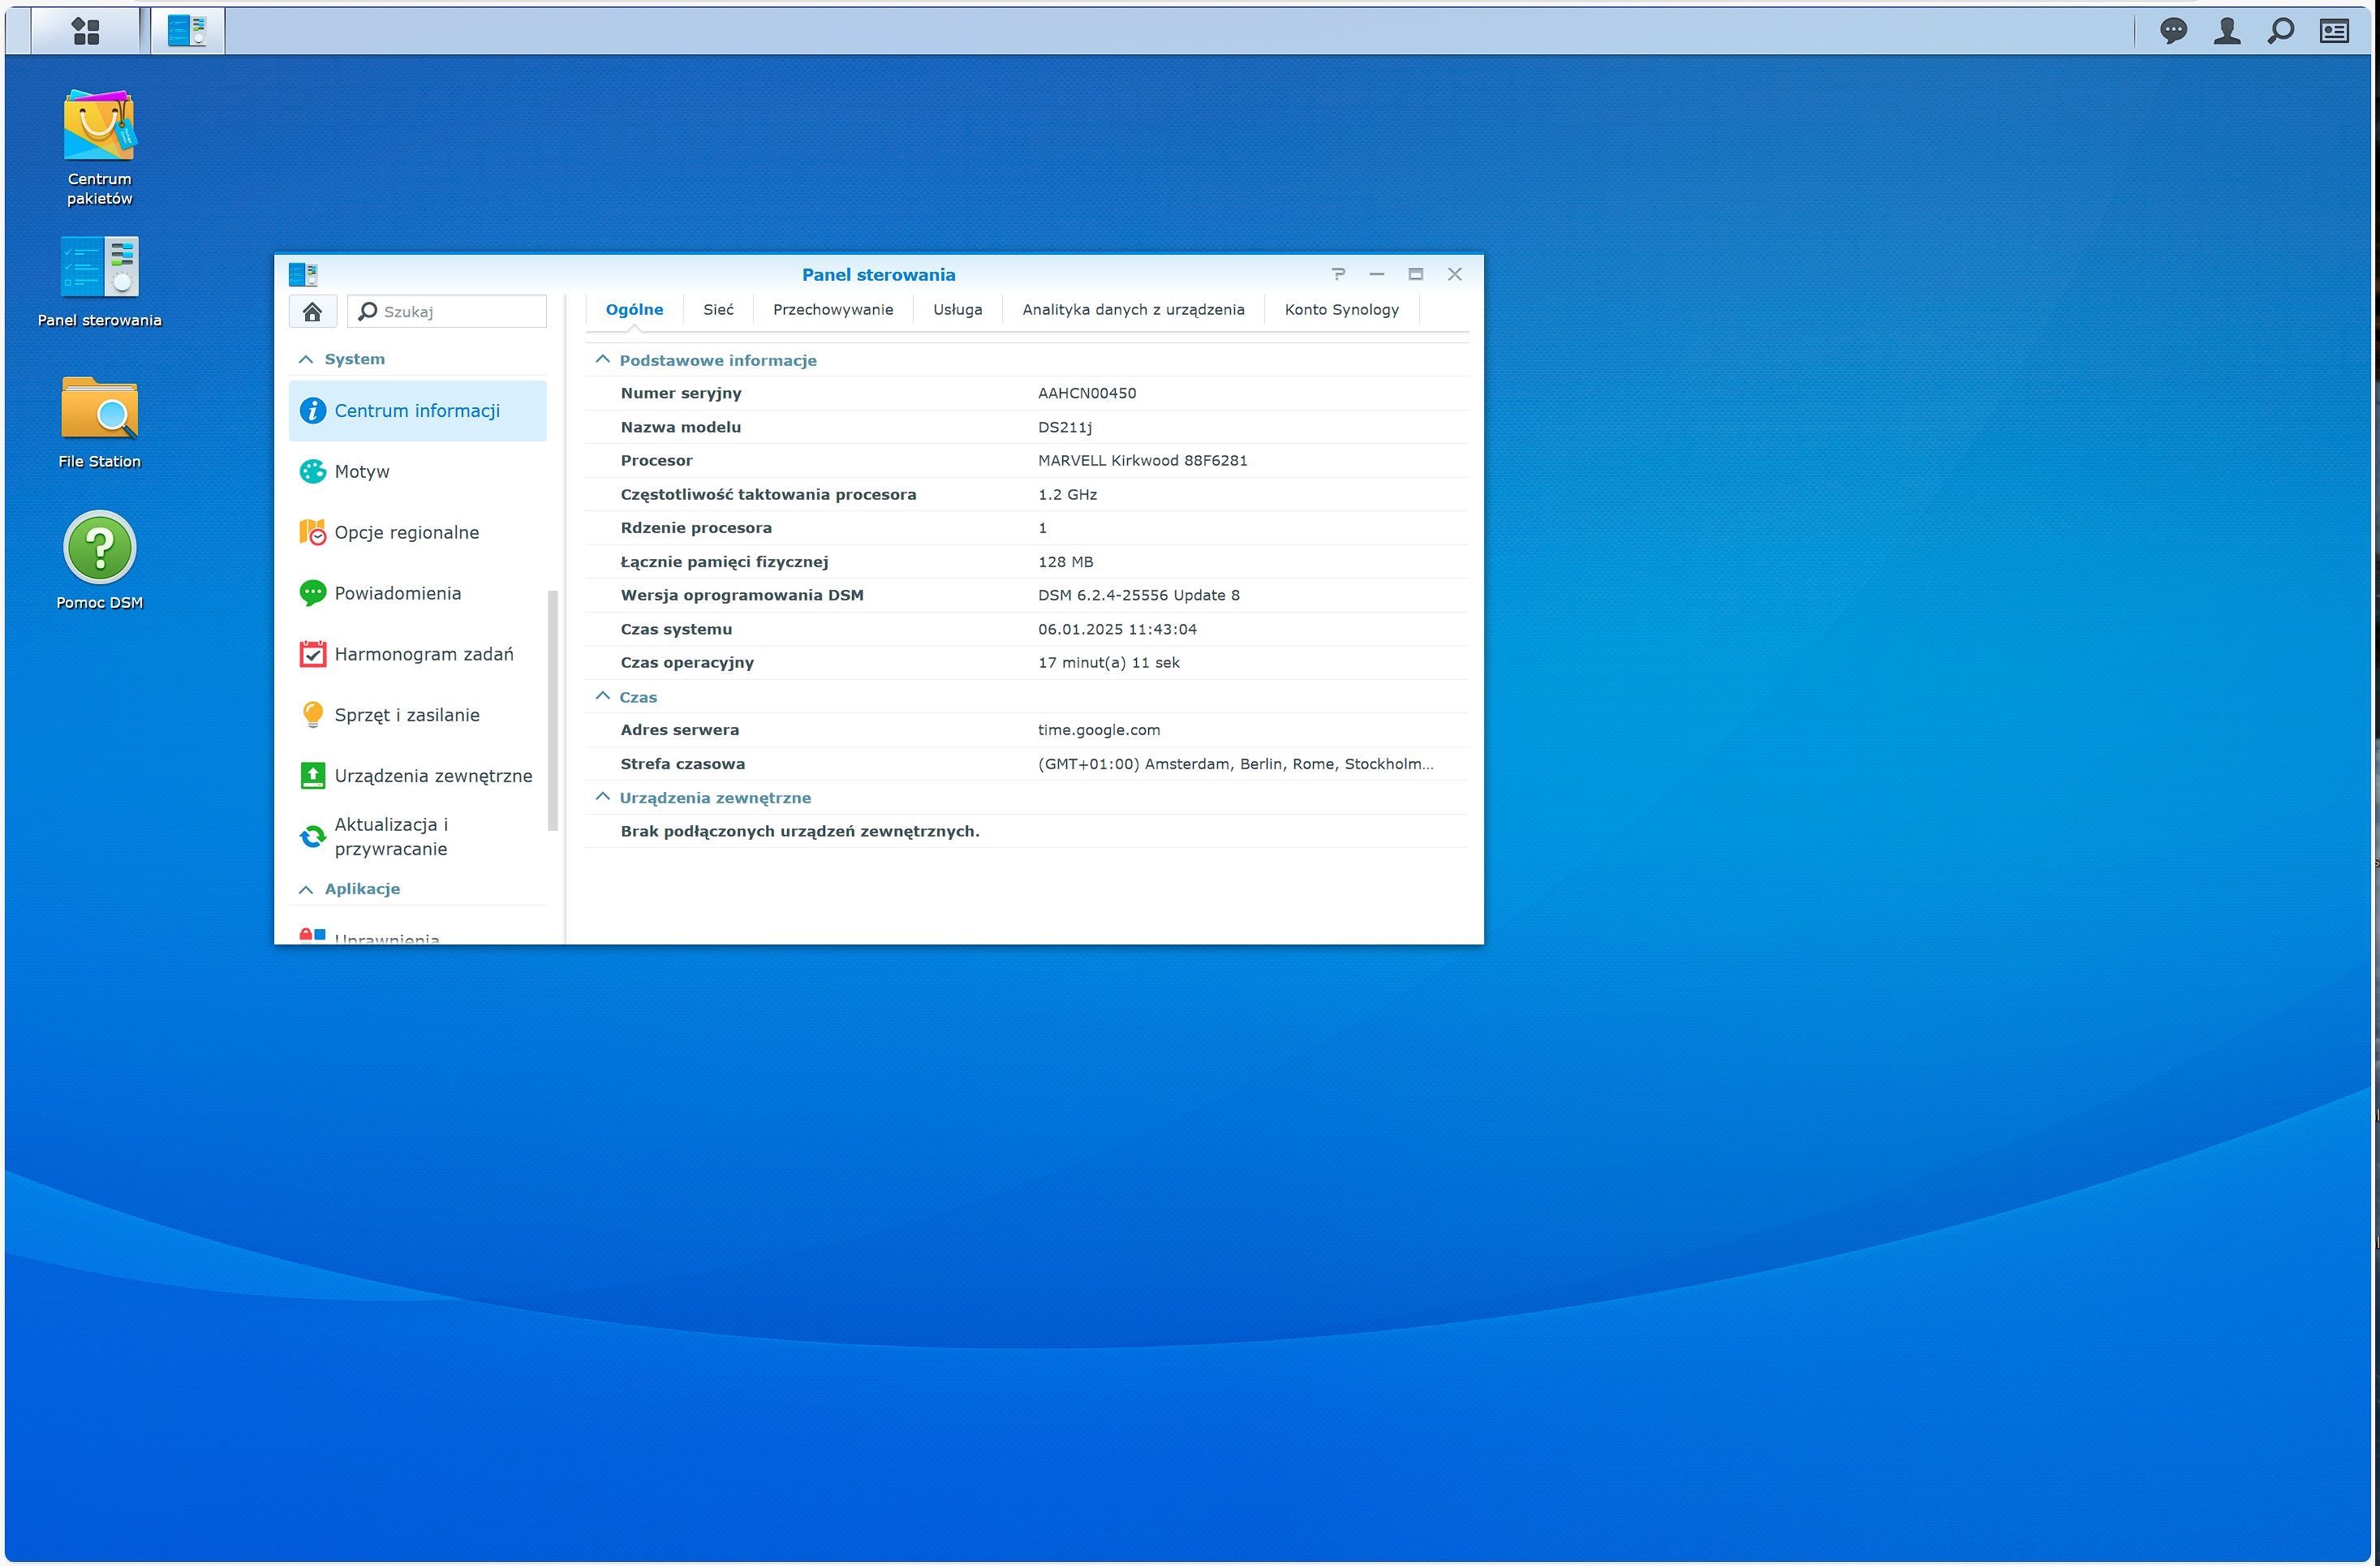This screenshot has height=1566, width=2380.
Task: Click the Szukaj search field
Action: coord(447,312)
